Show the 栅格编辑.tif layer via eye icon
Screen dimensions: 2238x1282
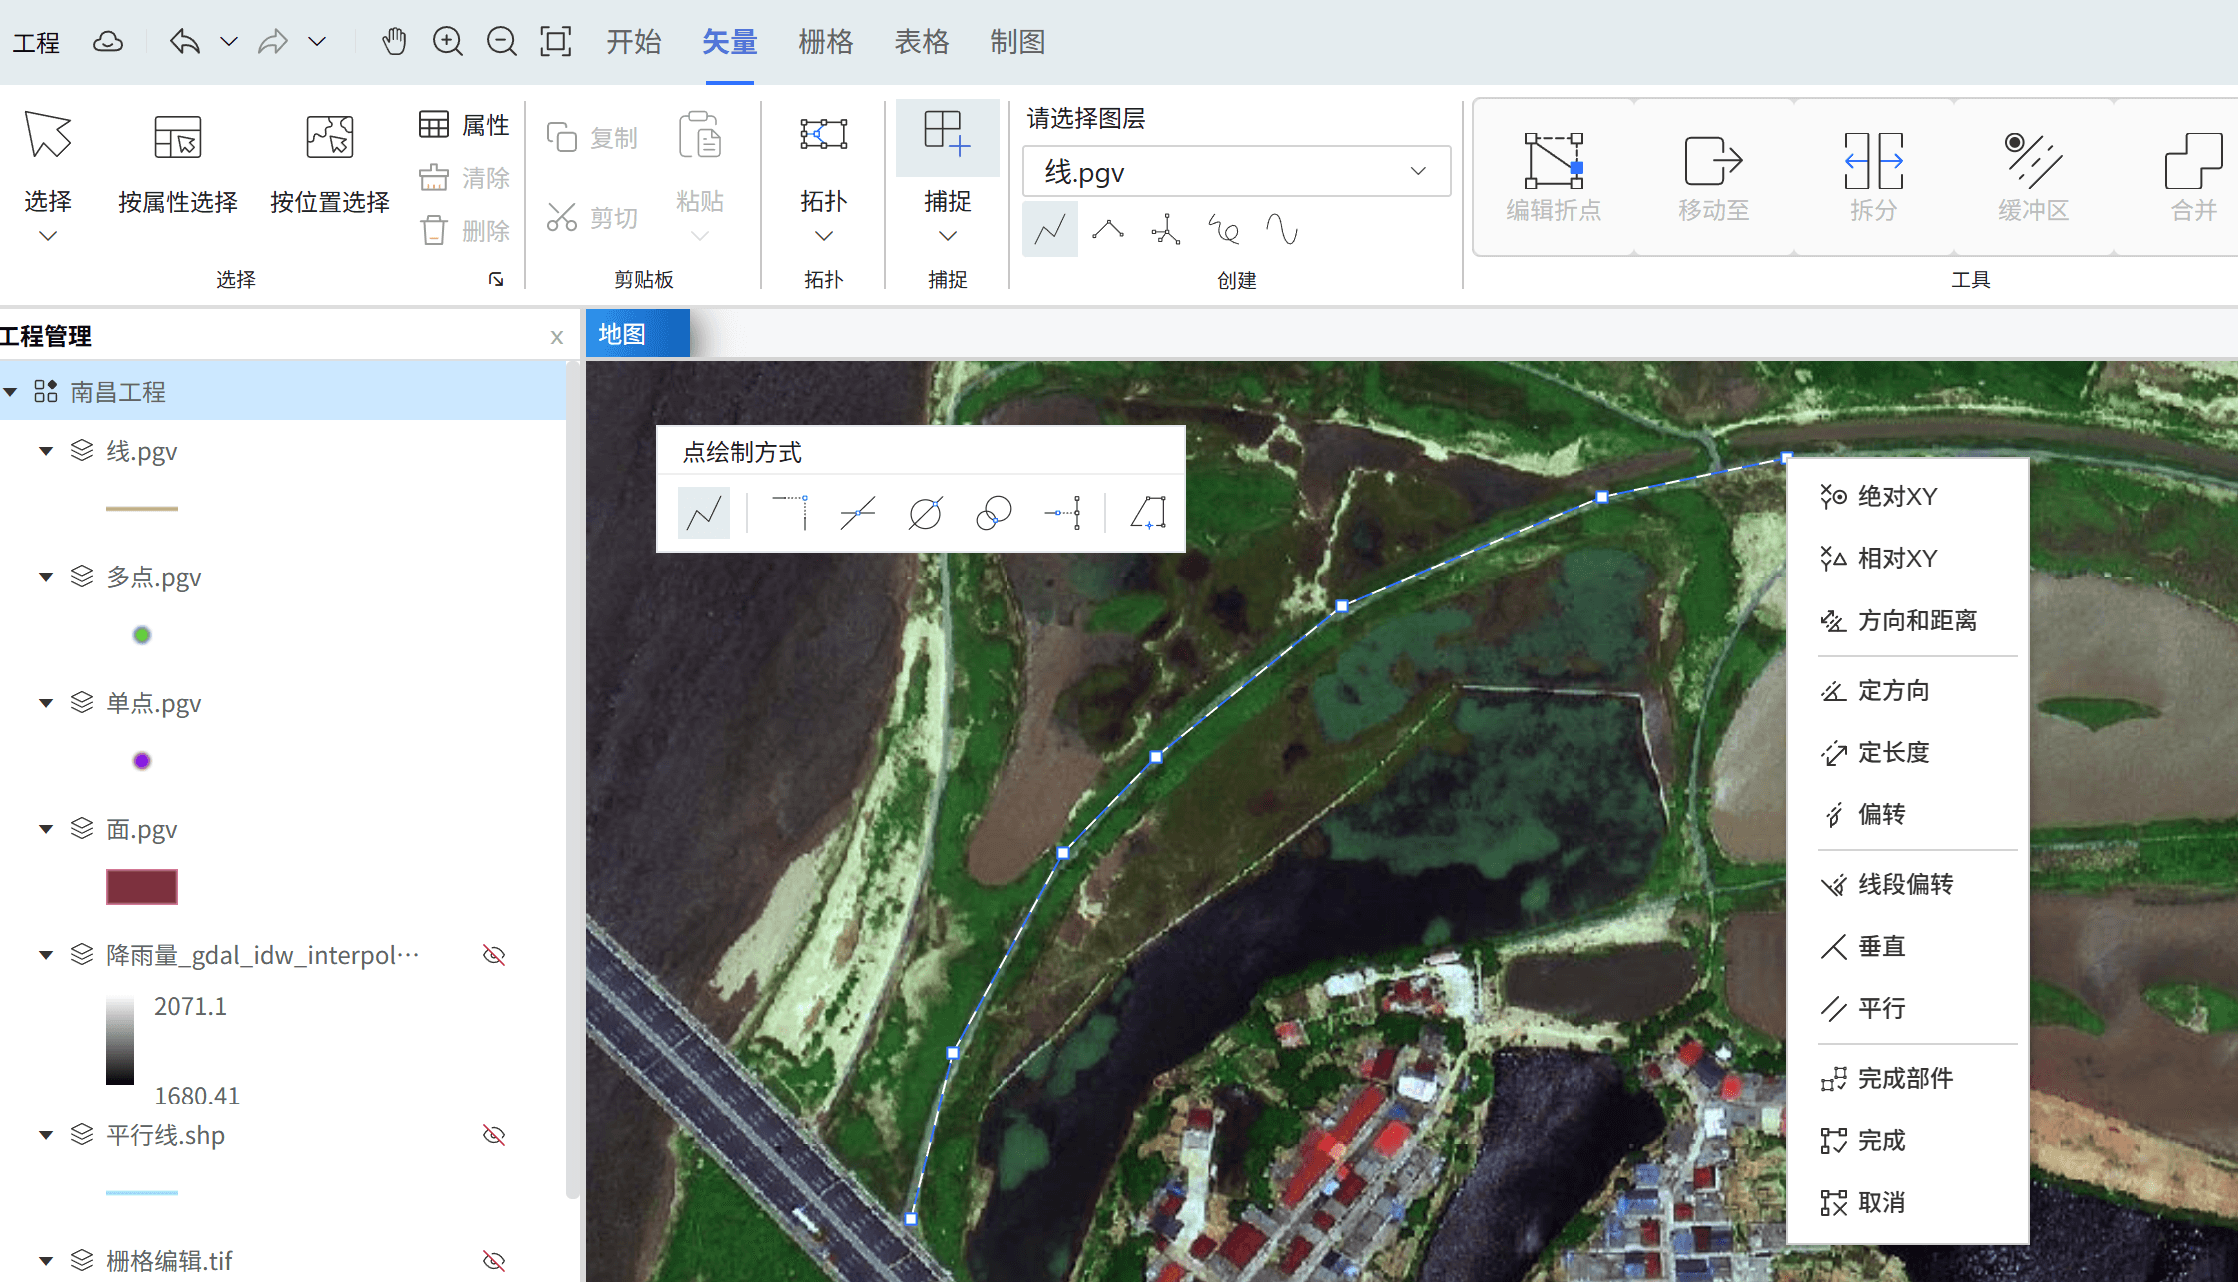pyautogui.click(x=494, y=1260)
